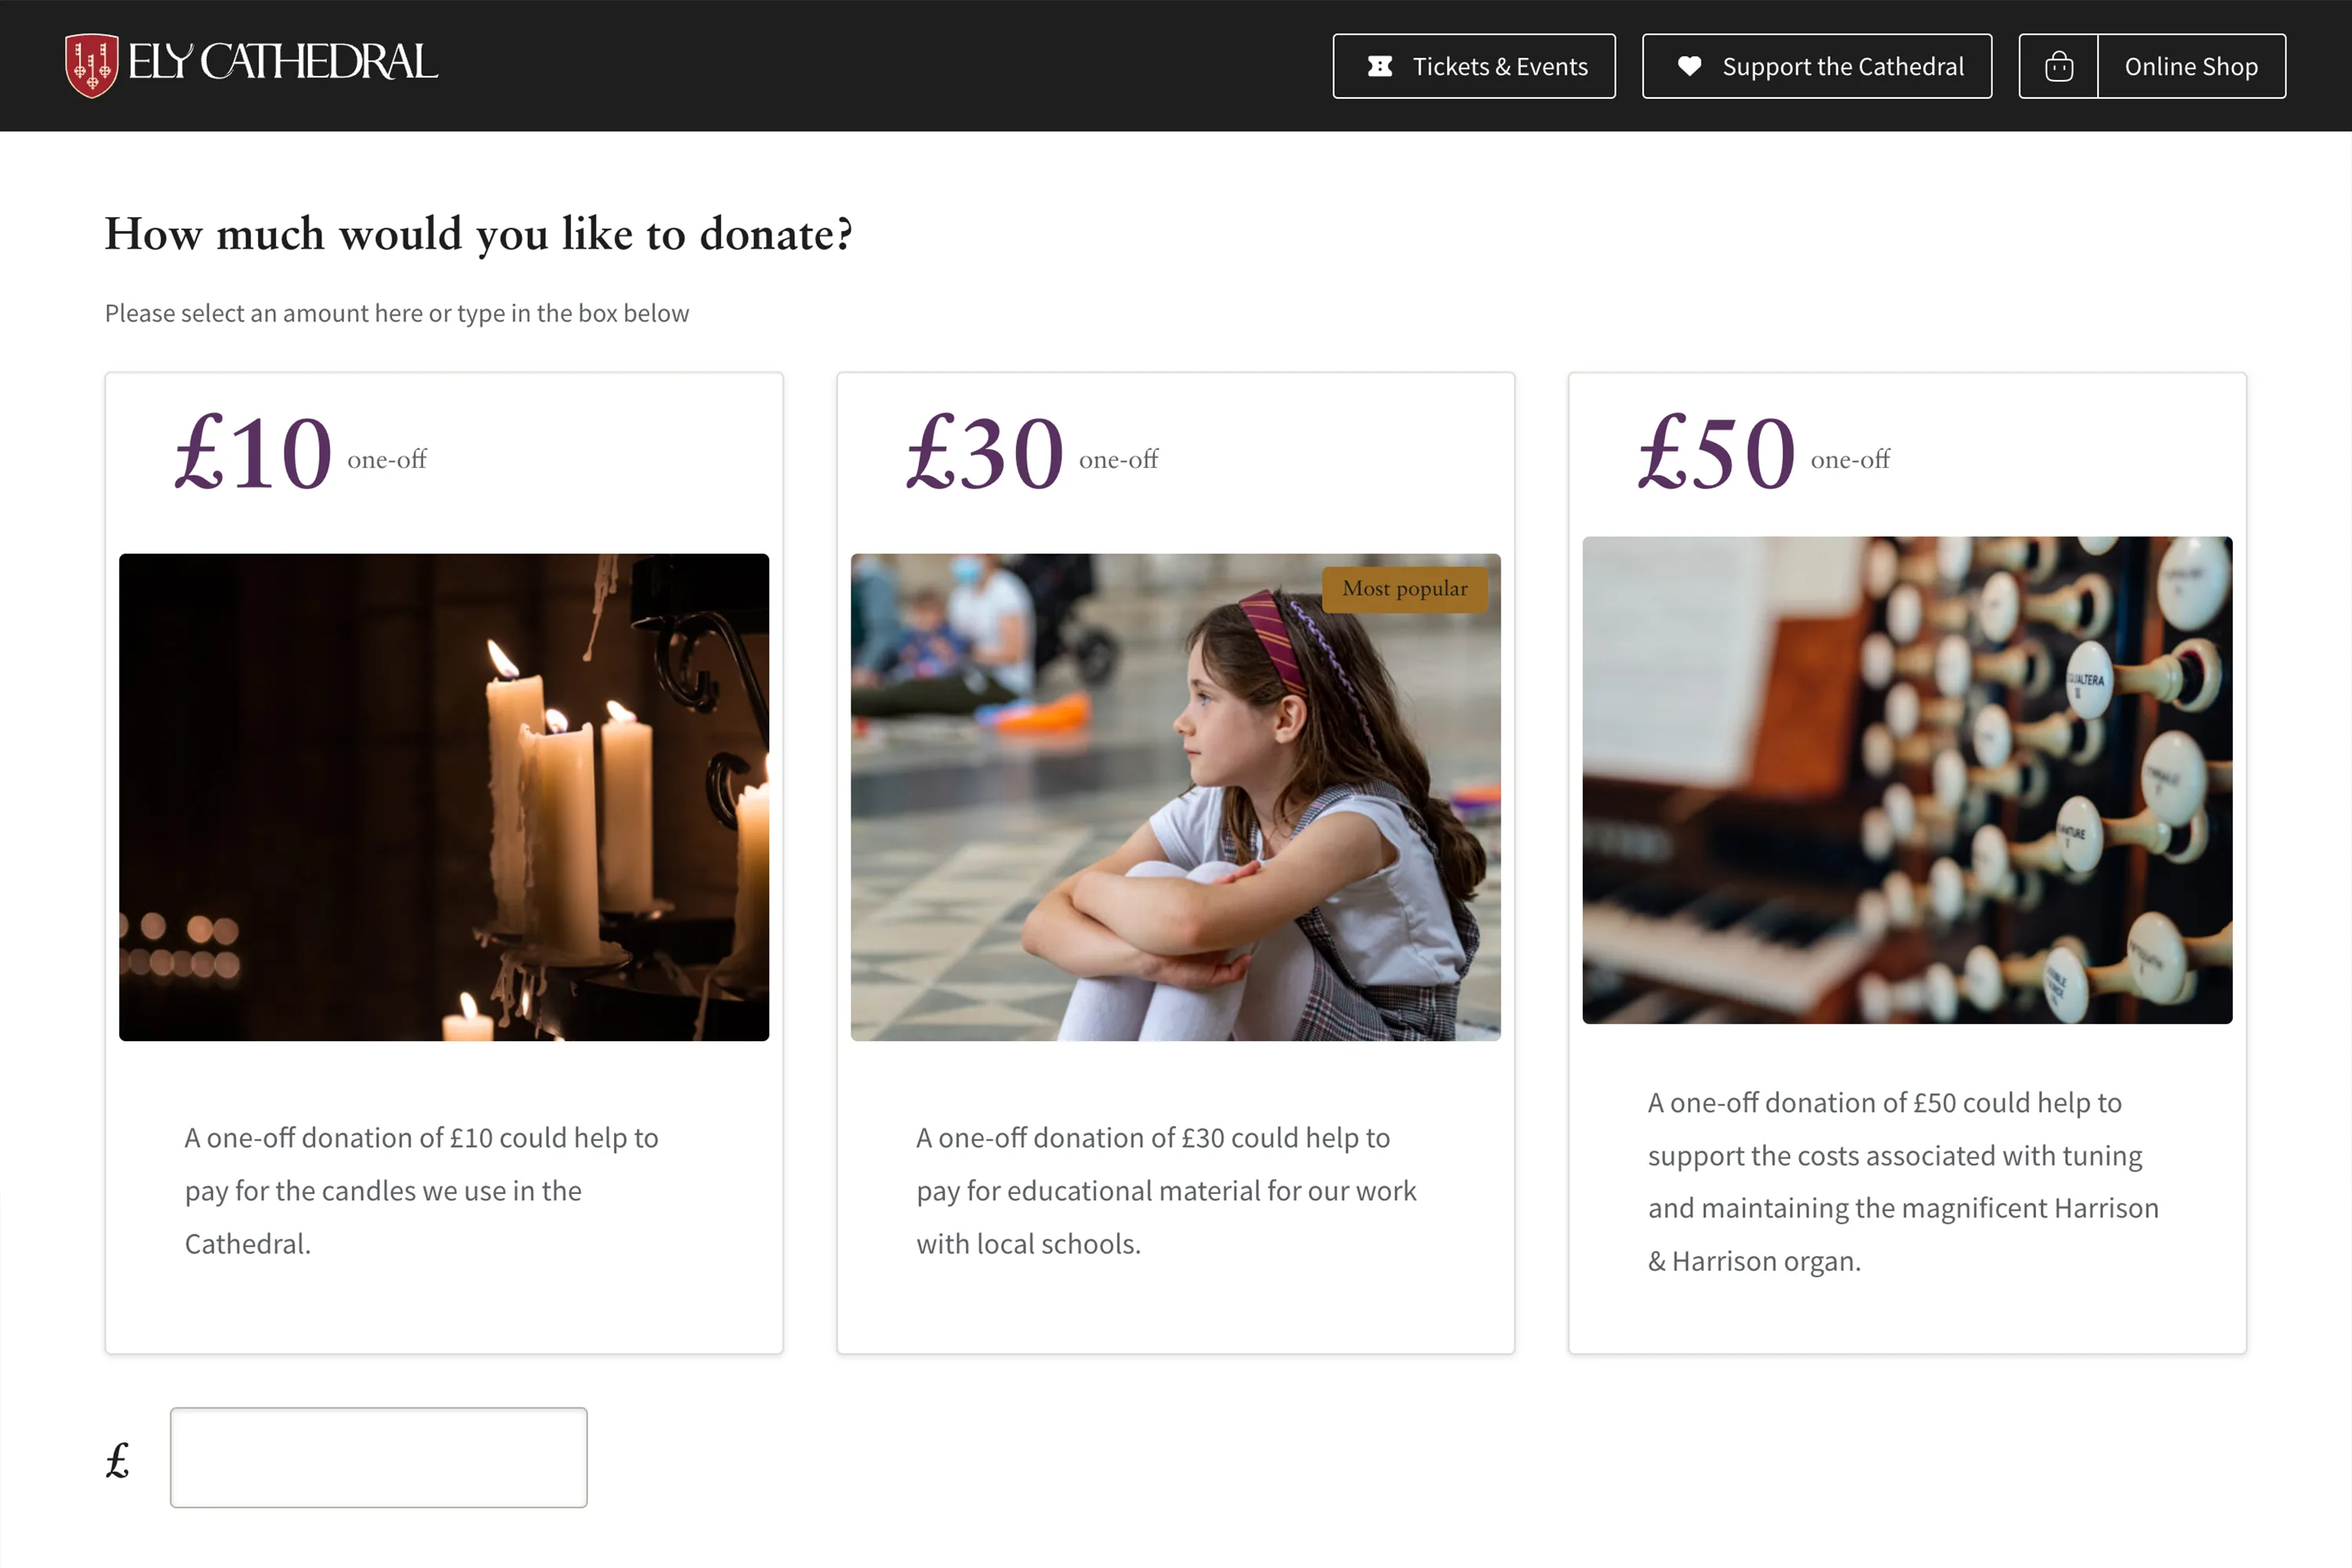Viewport: 2352px width, 1568px height.
Task: Click the £30 educational material description
Action: click(1165, 1190)
